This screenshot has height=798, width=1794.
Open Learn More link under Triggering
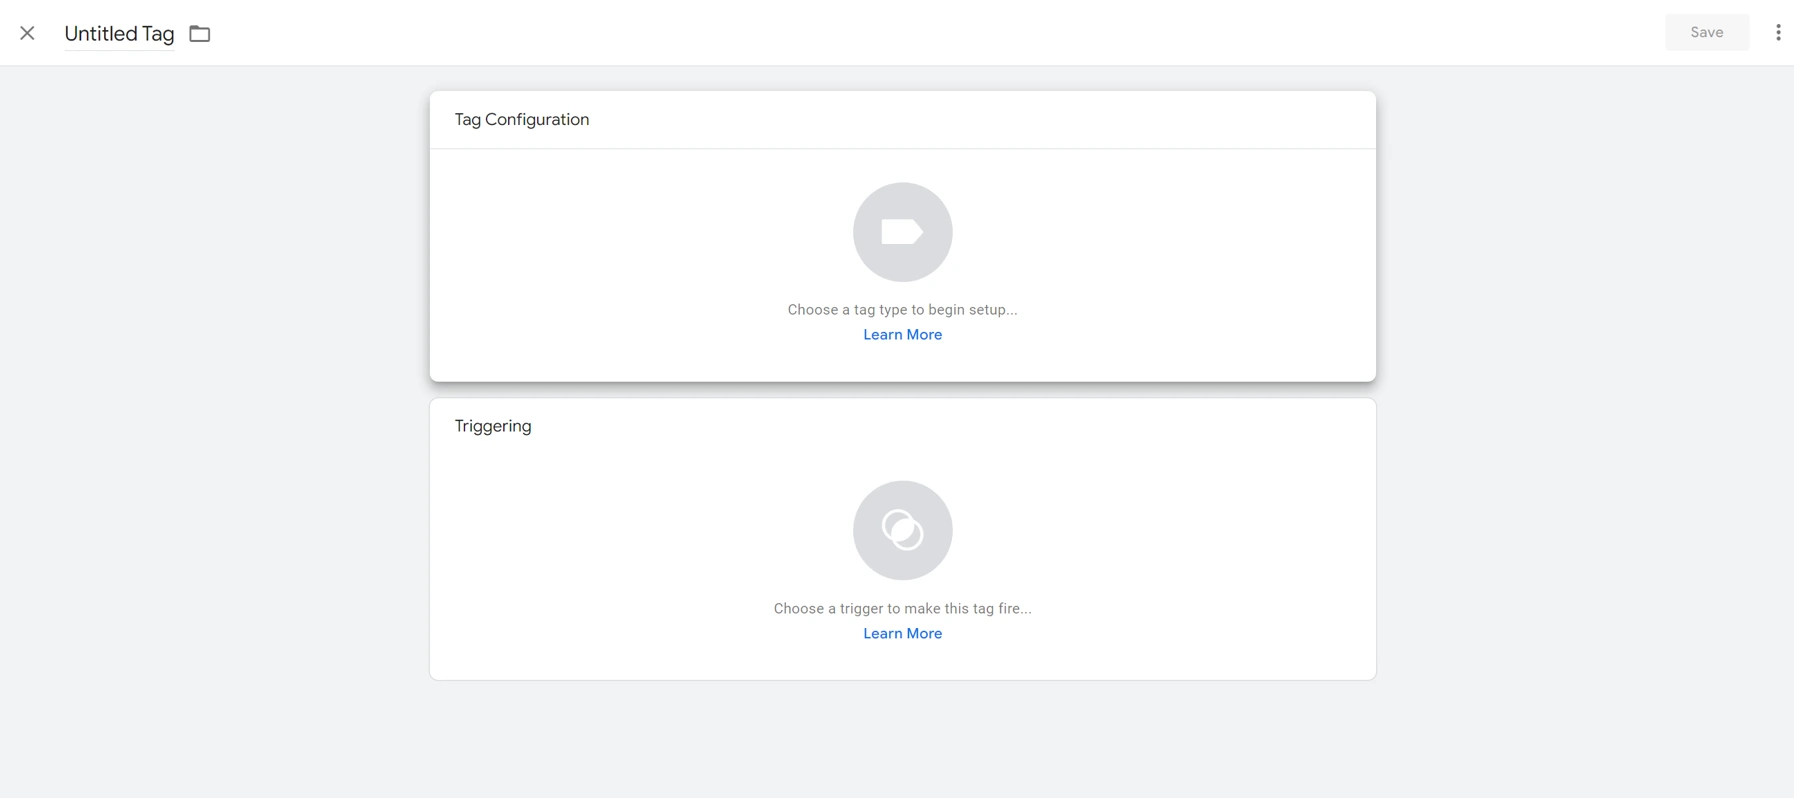click(902, 634)
